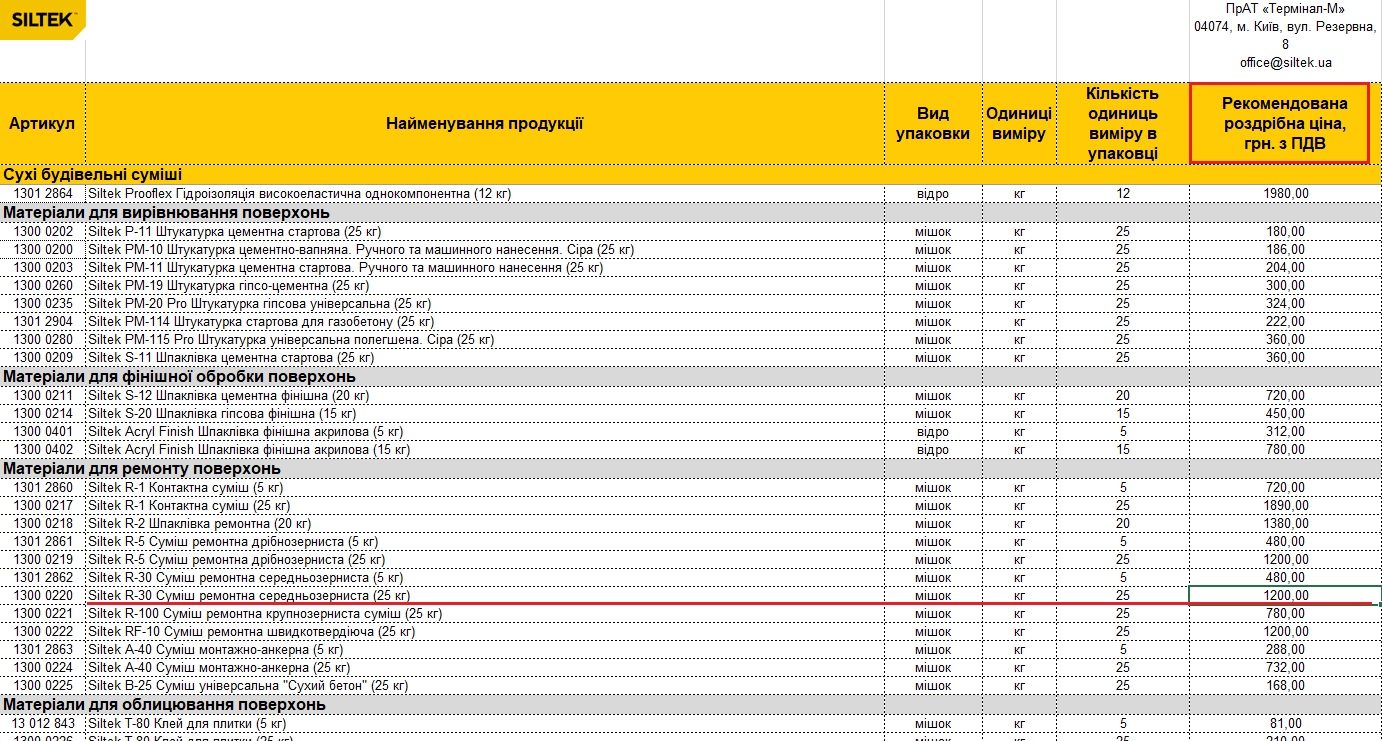This screenshot has height=741, width=1382.
Task: Click article number 1300 0211
Action: coord(43,395)
